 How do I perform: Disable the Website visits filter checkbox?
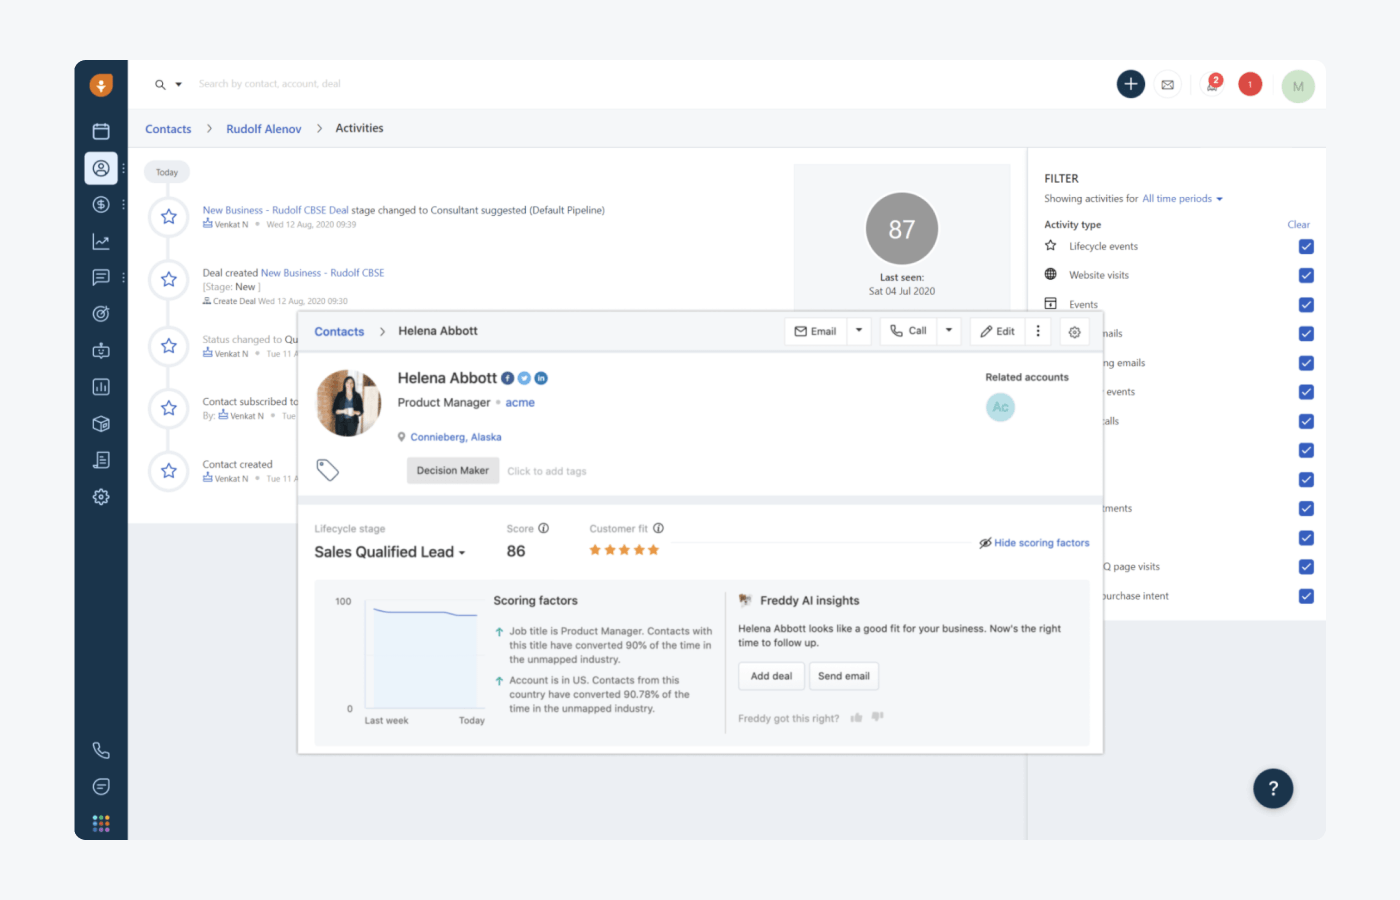click(1306, 275)
